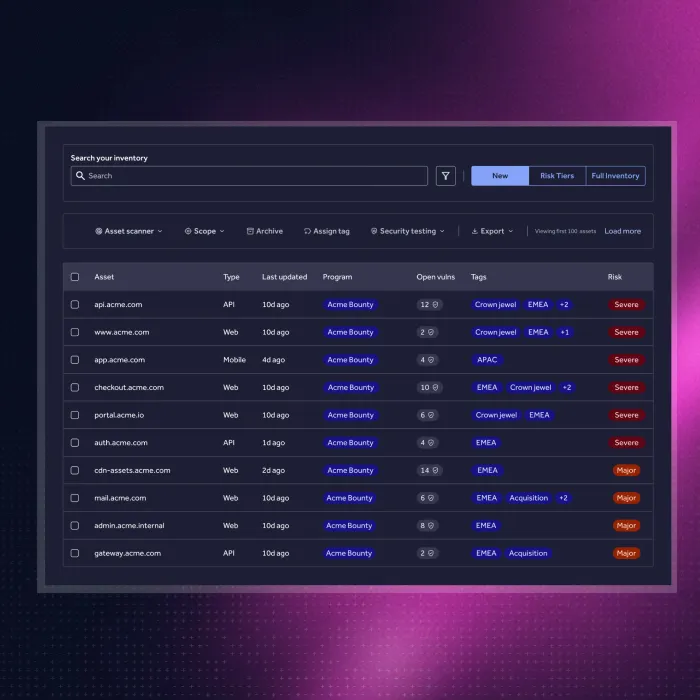700x700 pixels.
Task: Switch to the New tab
Action: 500,176
